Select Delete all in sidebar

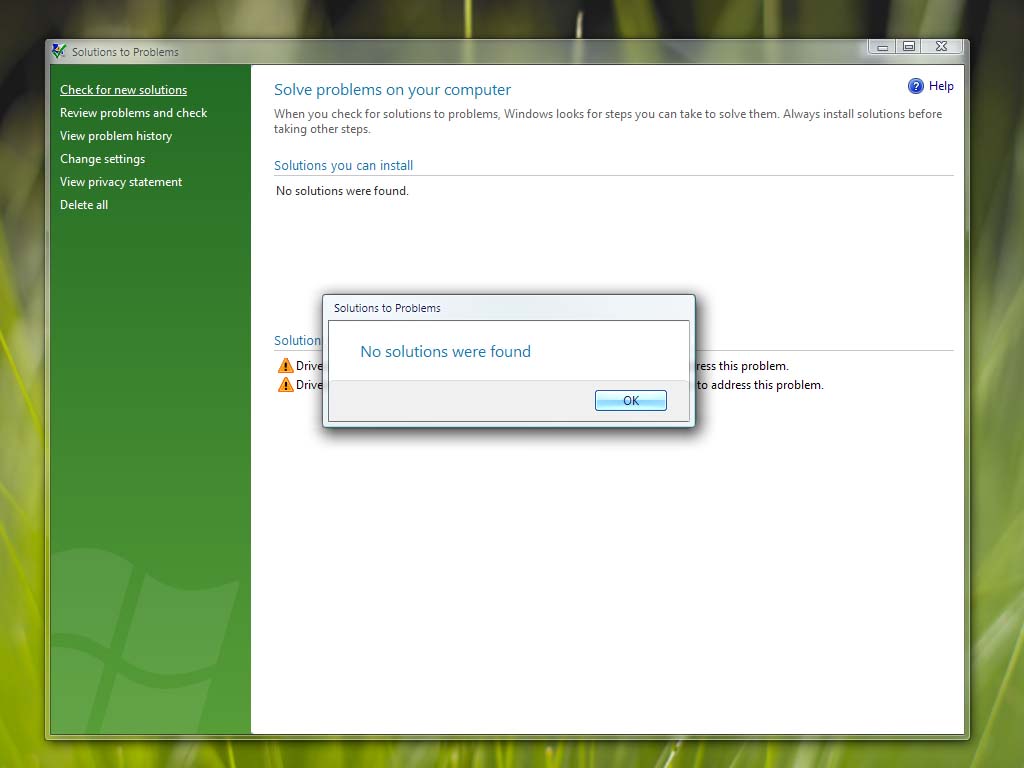click(x=84, y=204)
